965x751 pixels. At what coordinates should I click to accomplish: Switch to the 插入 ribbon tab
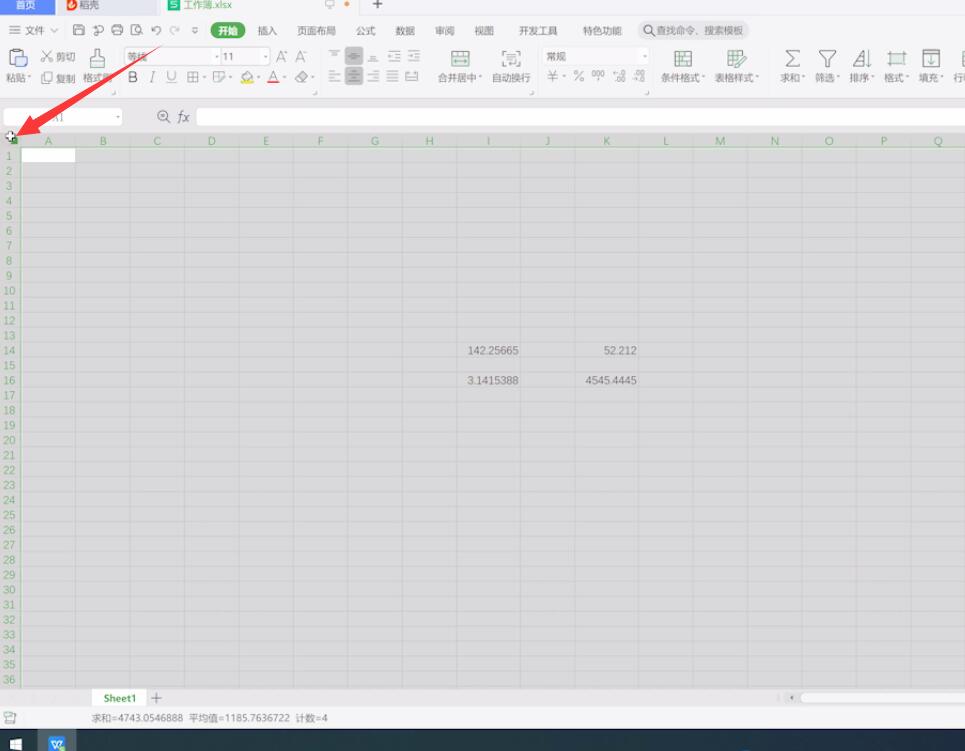pos(266,30)
